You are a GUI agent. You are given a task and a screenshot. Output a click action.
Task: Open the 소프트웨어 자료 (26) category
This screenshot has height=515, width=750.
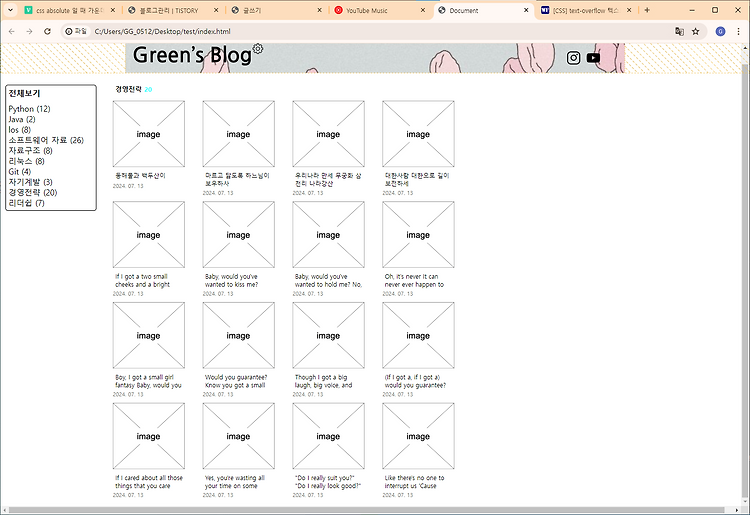tap(46, 140)
